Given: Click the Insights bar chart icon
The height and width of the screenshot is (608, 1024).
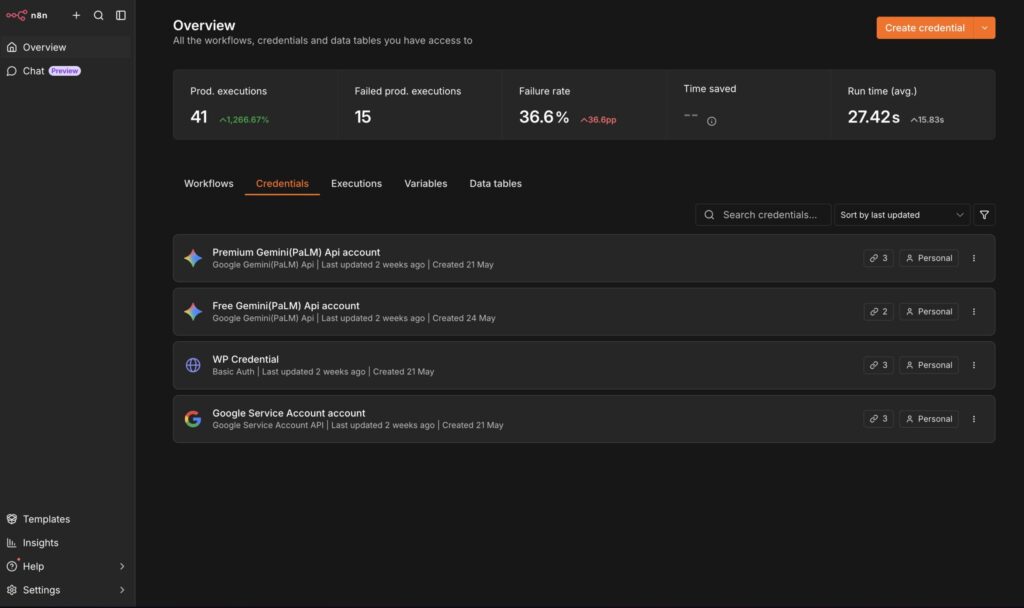Looking at the screenshot, I should point(12,543).
